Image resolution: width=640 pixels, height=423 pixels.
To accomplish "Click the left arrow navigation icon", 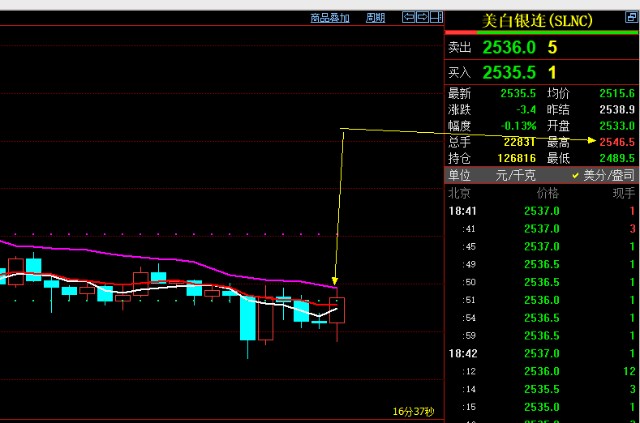I will tap(408, 17).
